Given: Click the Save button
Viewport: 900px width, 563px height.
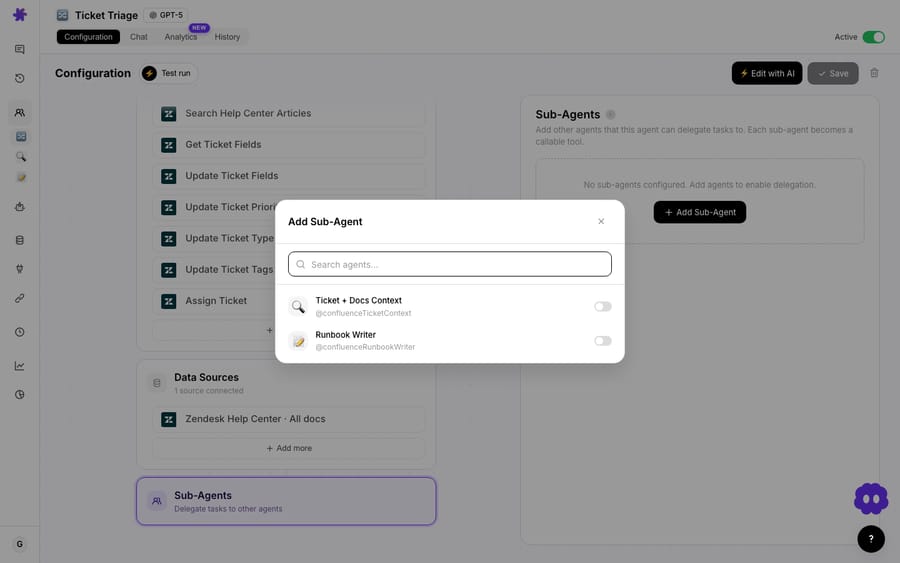Looking at the screenshot, I should point(833,73).
